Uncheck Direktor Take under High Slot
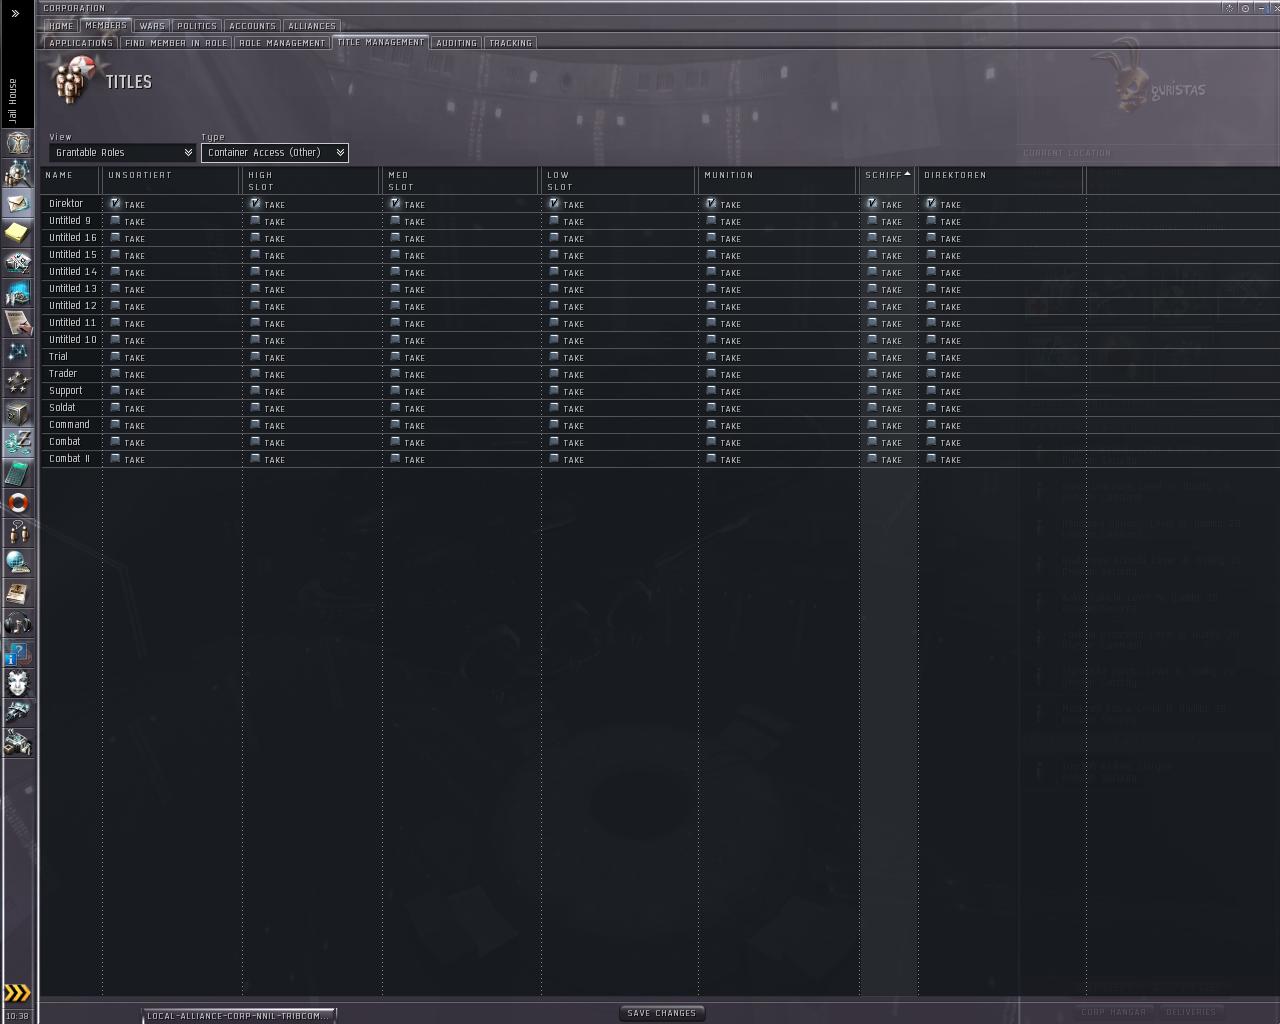Image resolution: width=1280 pixels, height=1024 pixels. (x=255, y=204)
